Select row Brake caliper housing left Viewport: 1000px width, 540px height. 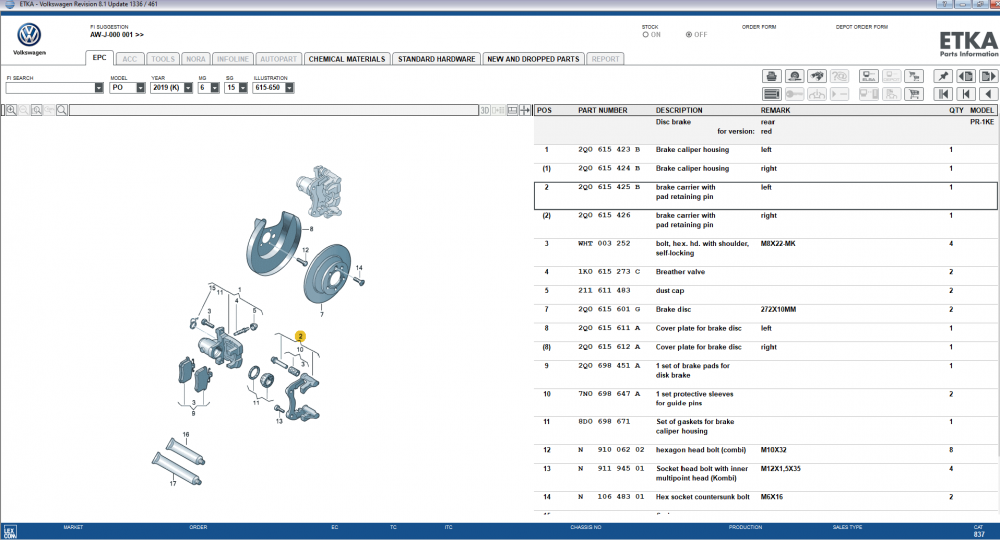point(766,150)
